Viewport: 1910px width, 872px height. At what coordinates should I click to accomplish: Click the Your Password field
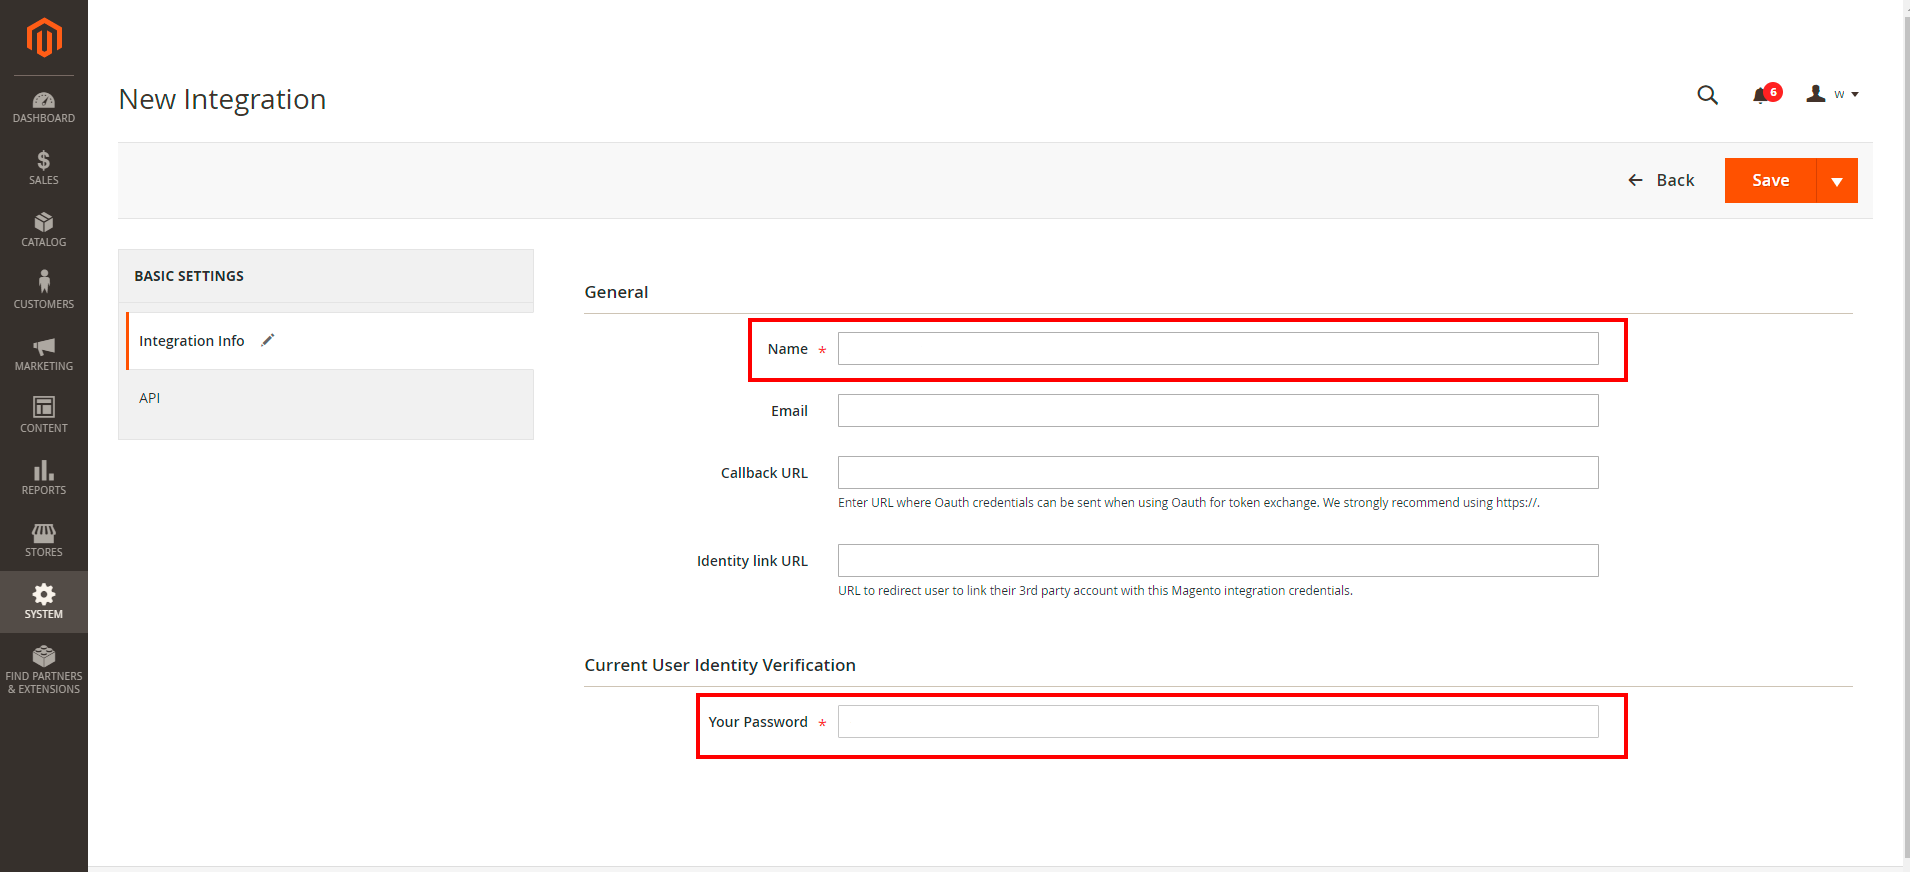[x=1217, y=722]
